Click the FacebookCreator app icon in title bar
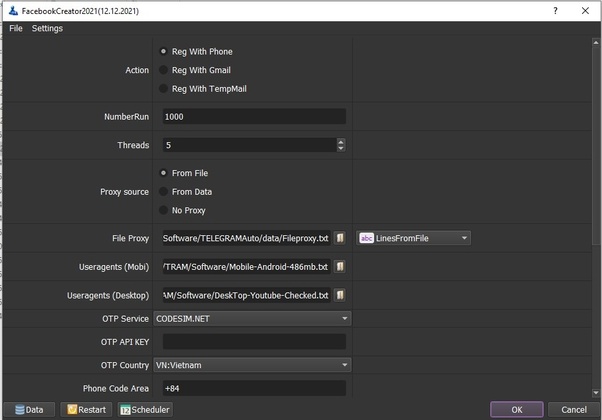 (13, 11)
